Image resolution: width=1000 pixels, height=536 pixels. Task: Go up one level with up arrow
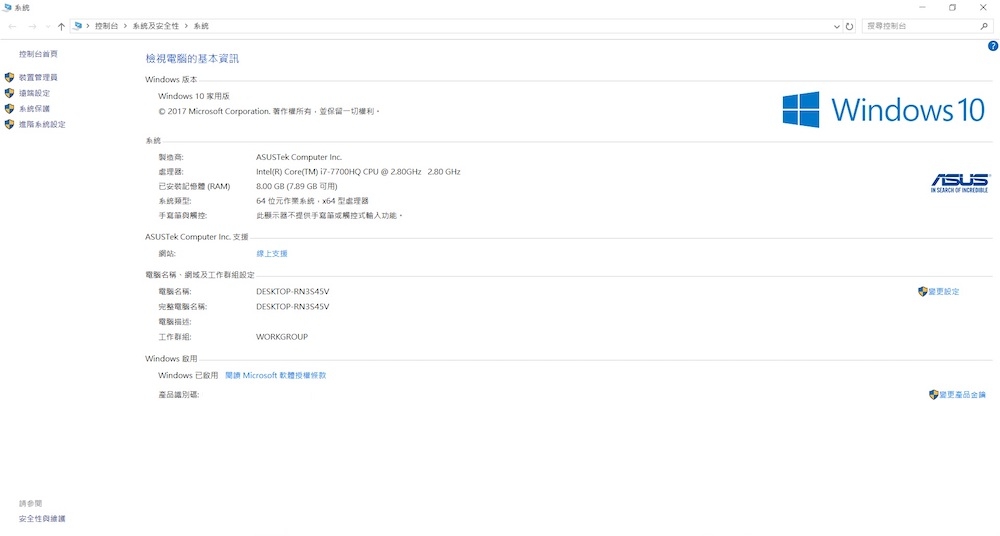pyautogui.click(x=61, y=26)
